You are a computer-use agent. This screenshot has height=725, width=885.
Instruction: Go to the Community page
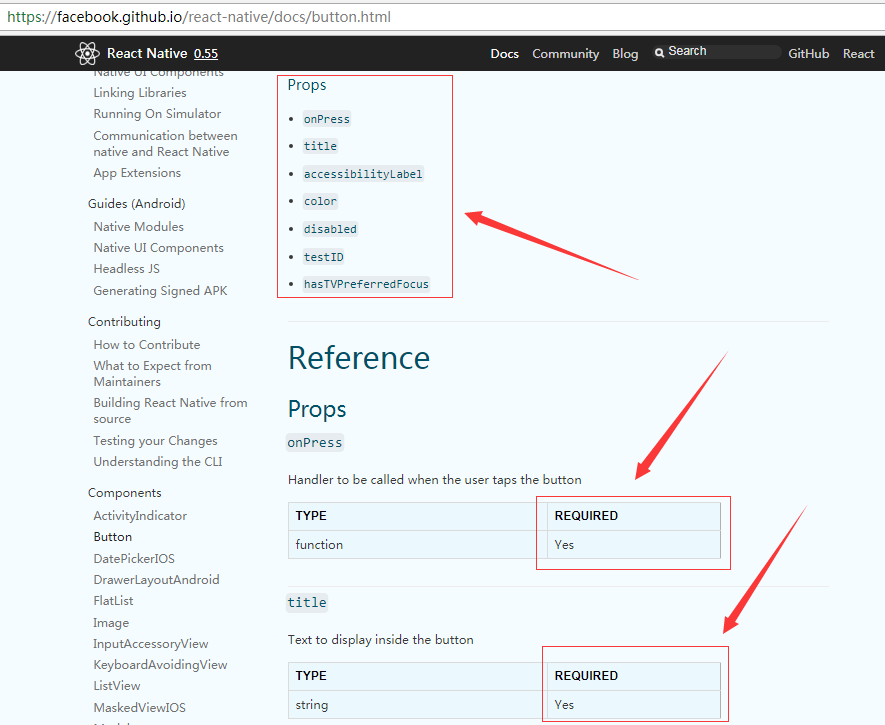point(565,54)
